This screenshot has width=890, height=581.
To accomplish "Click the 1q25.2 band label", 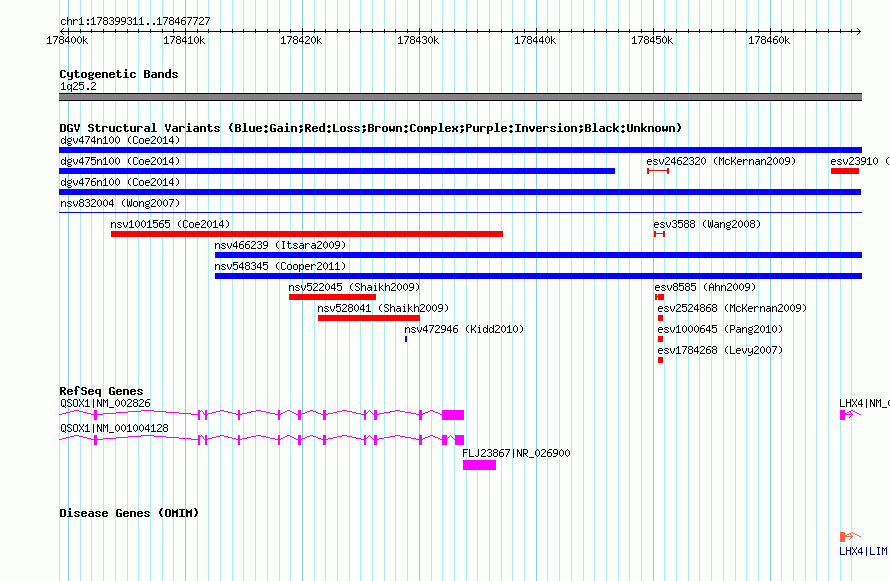I will (78, 86).
